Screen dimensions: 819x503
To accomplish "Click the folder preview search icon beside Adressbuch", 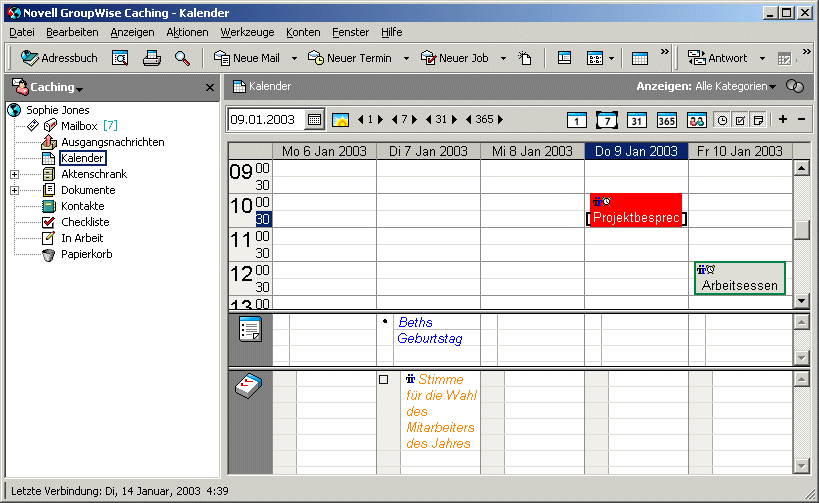I will click(x=120, y=58).
